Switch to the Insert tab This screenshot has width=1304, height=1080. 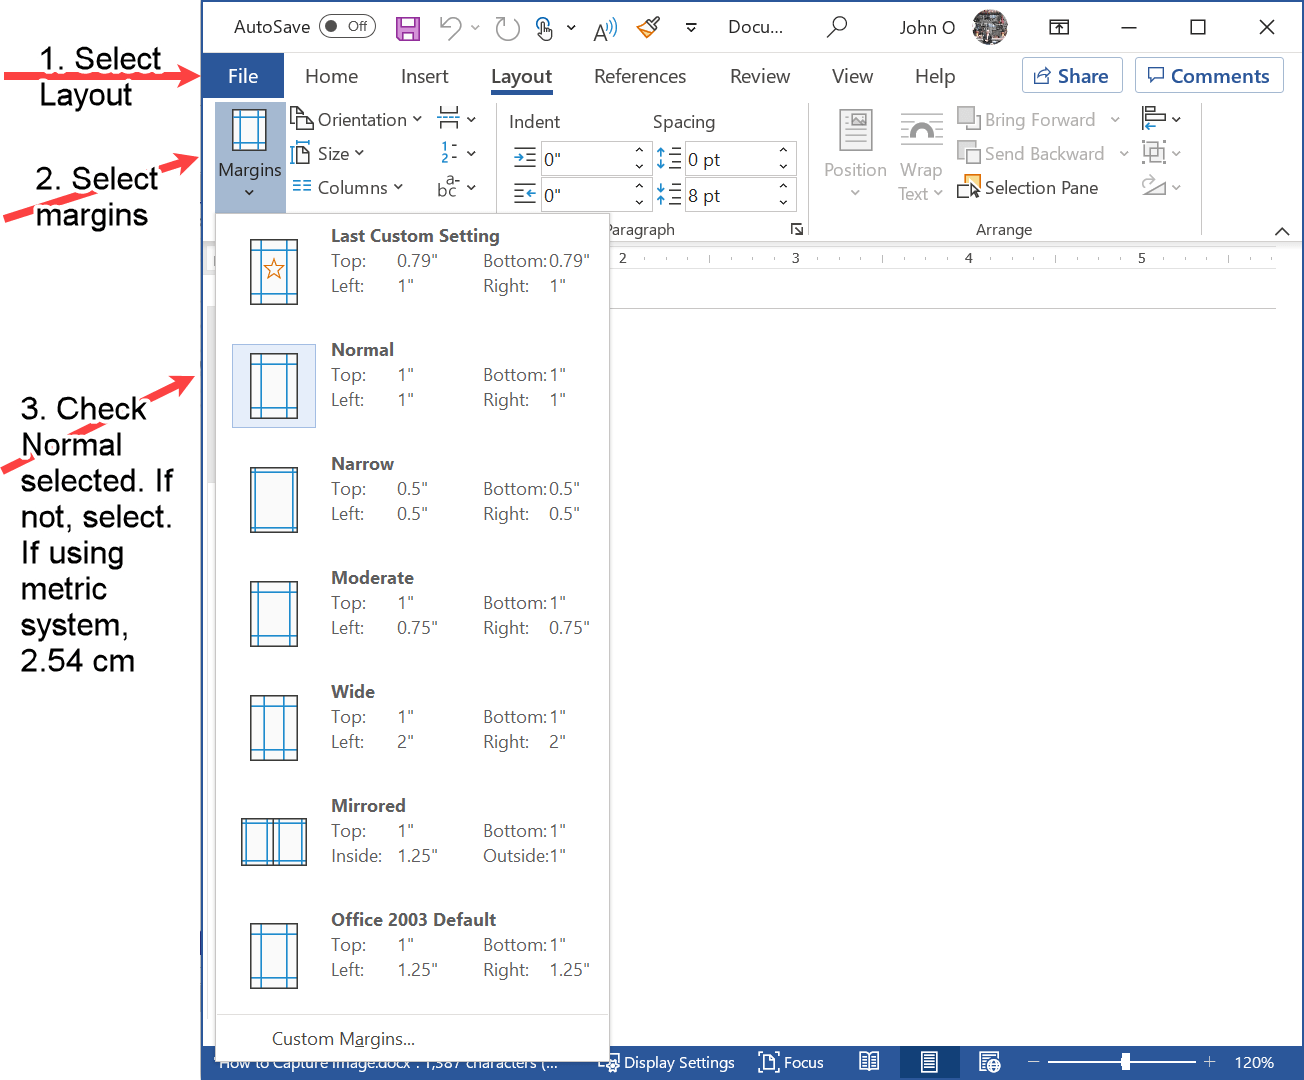pos(424,76)
